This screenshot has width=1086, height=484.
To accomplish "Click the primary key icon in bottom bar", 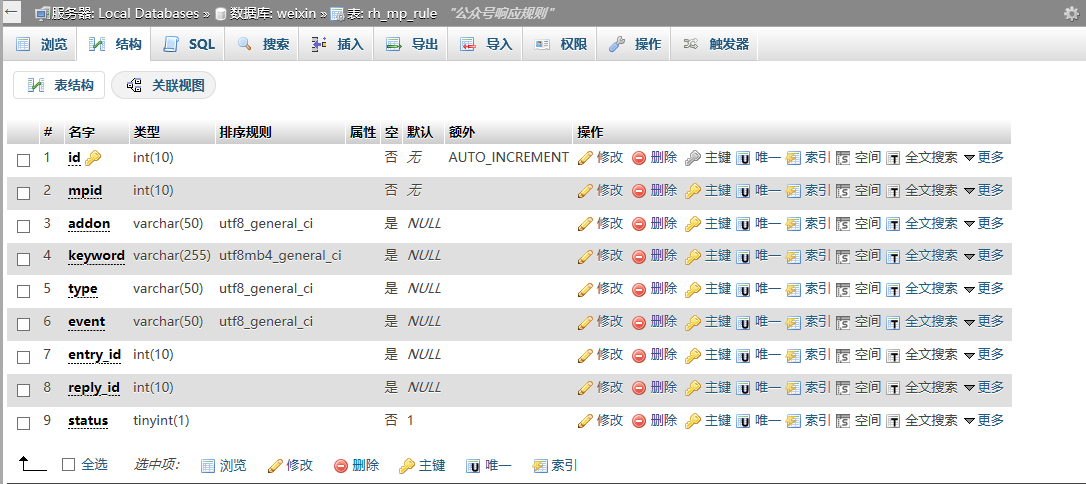I will pyautogui.click(x=407, y=466).
